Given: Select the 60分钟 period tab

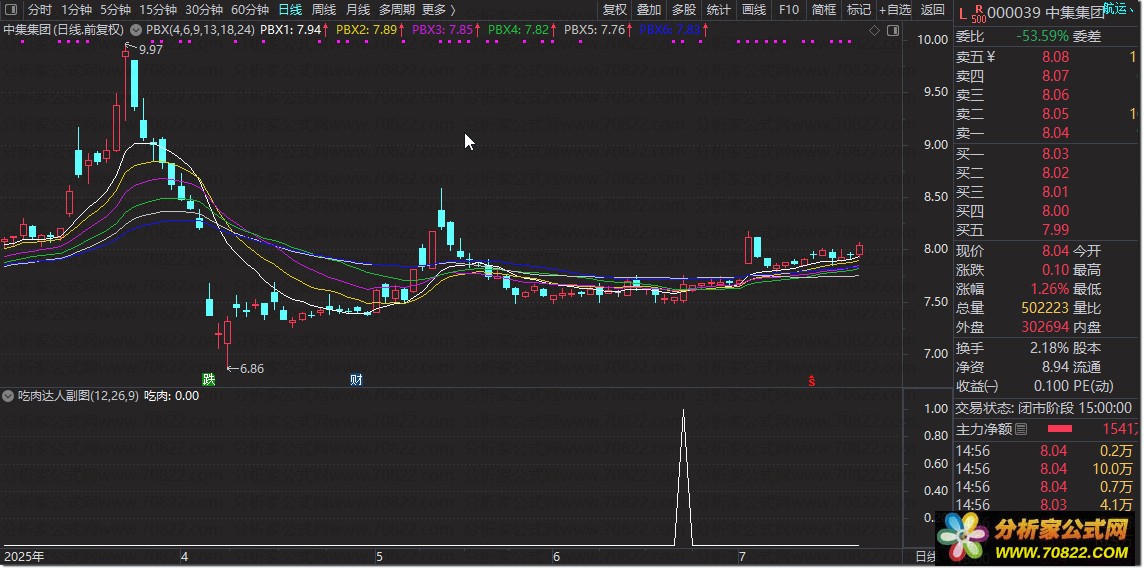Looking at the screenshot, I should click(x=250, y=9).
